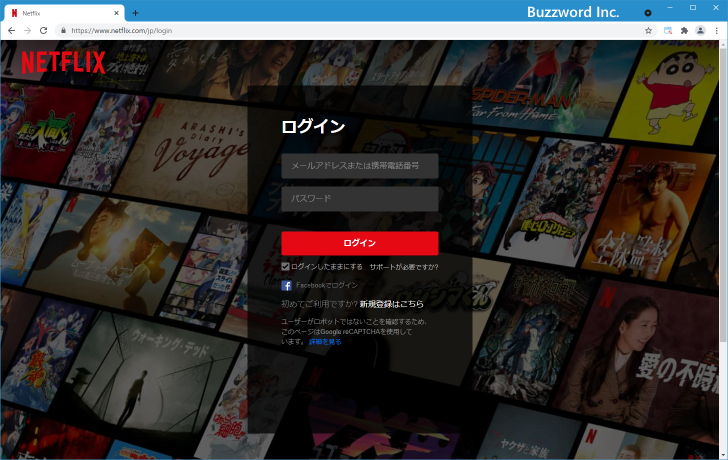This screenshot has height=460, width=728.
Task: Click the Facebookでログイン link
Action: pos(327,285)
